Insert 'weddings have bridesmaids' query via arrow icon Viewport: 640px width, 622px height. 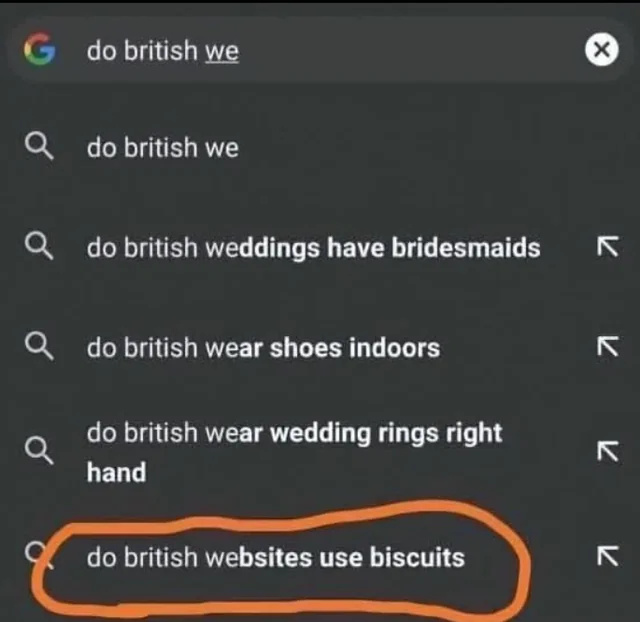tap(608, 246)
